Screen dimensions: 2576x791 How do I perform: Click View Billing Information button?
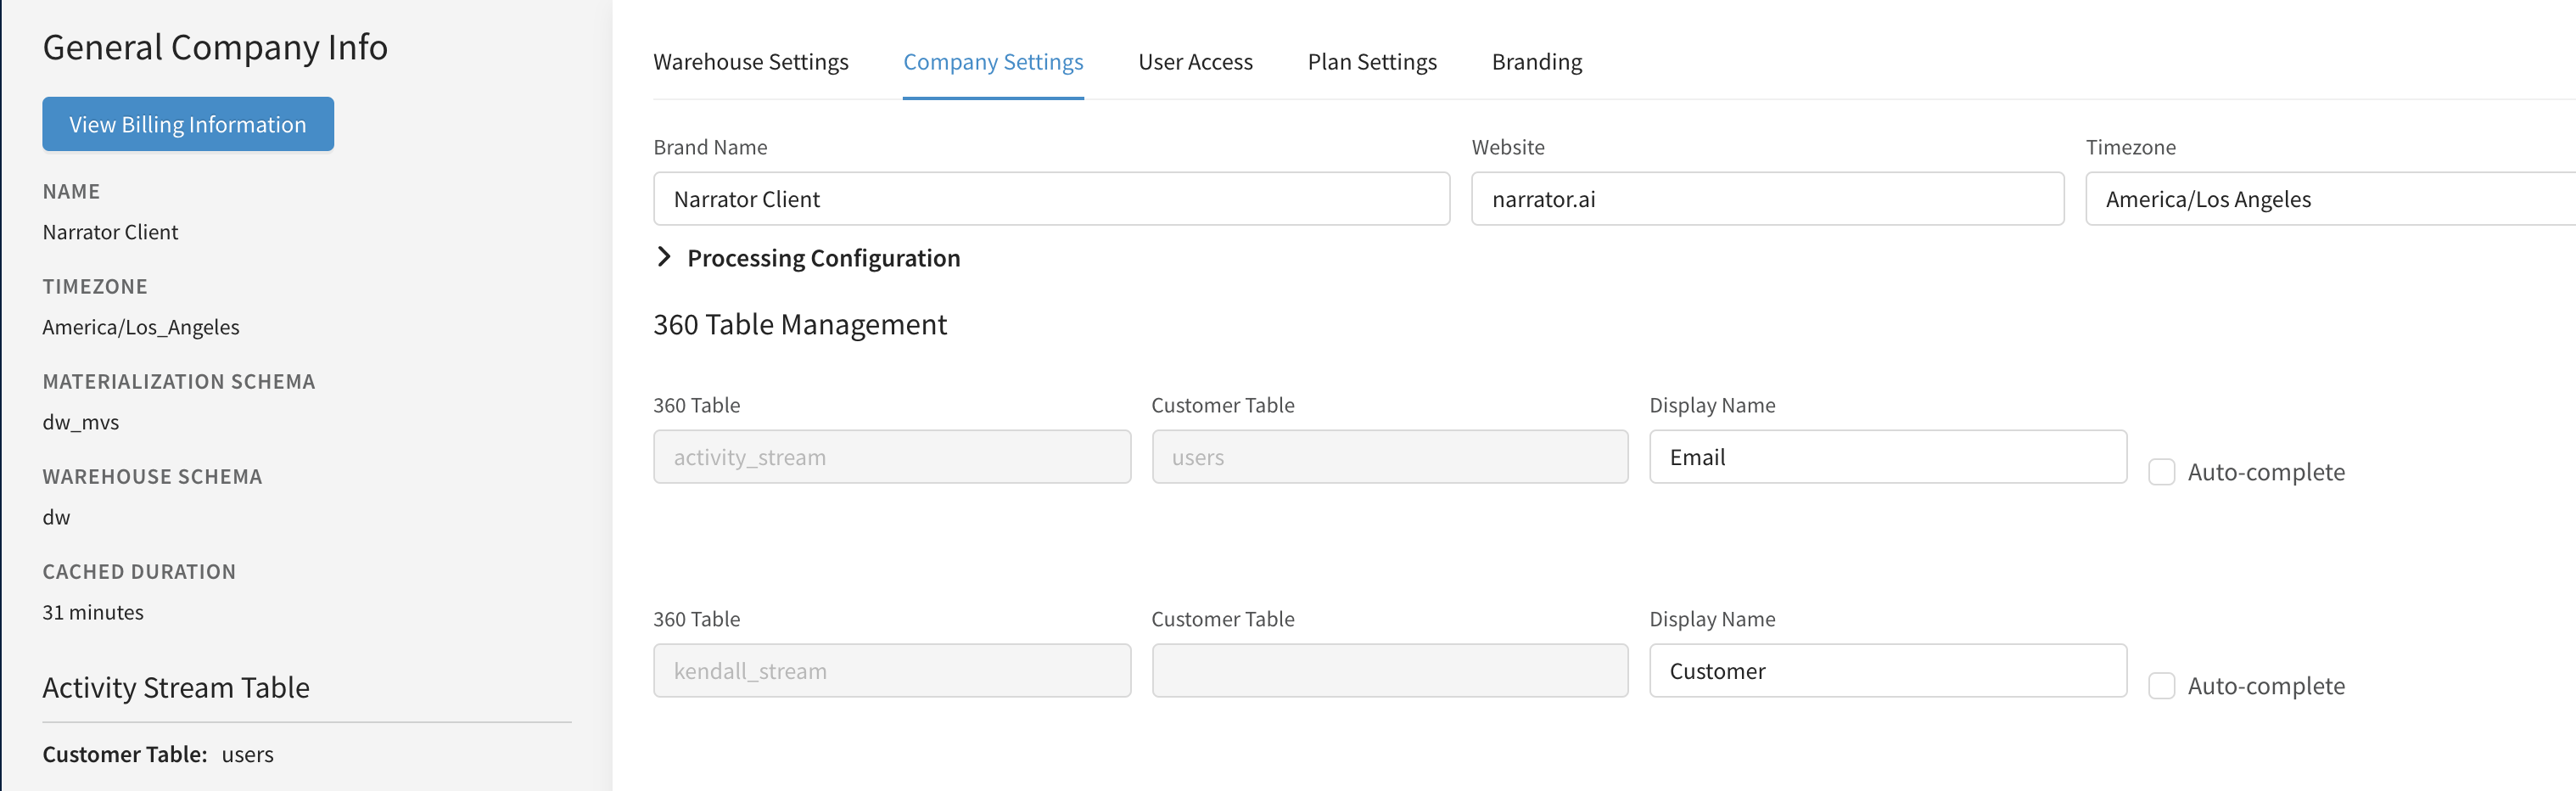coord(188,124)
